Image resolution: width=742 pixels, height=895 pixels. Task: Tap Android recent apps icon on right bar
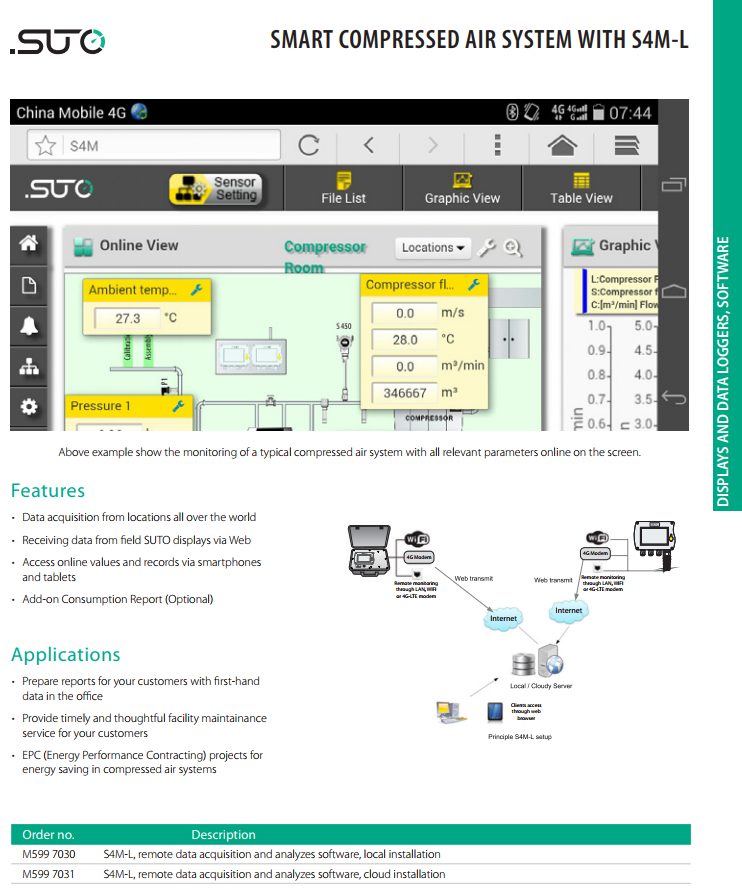[x=674, y=185]
